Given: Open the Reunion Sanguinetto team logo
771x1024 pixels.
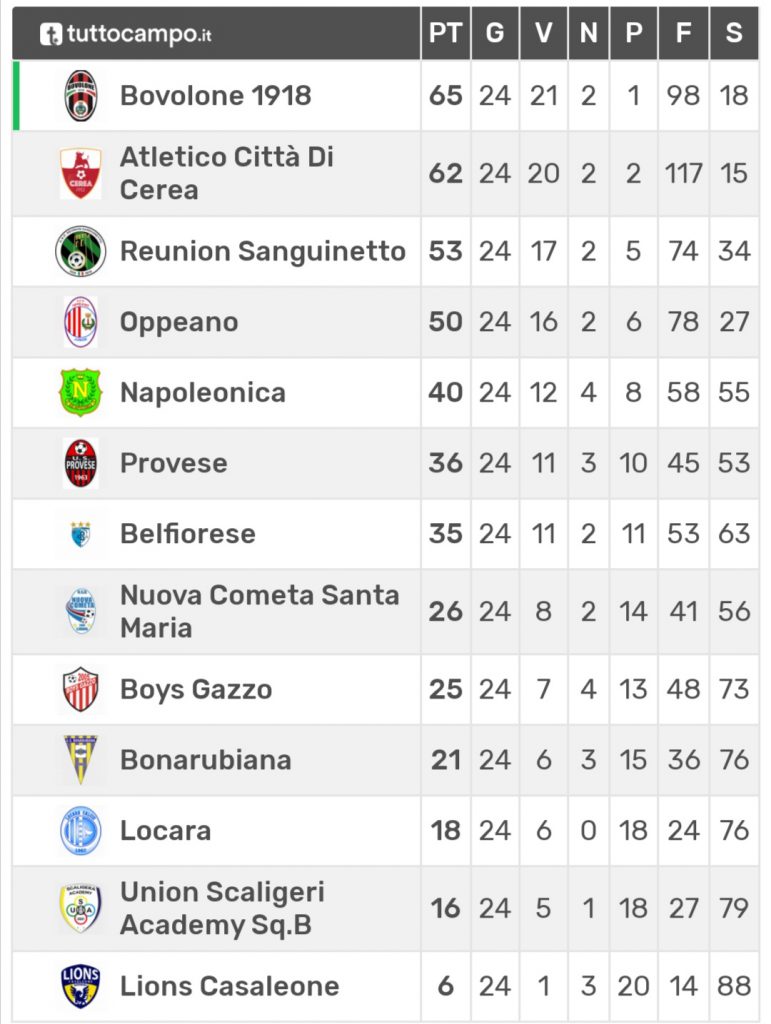Looking at the screenshot, I should pyautogui.click(x=80, y=251).
